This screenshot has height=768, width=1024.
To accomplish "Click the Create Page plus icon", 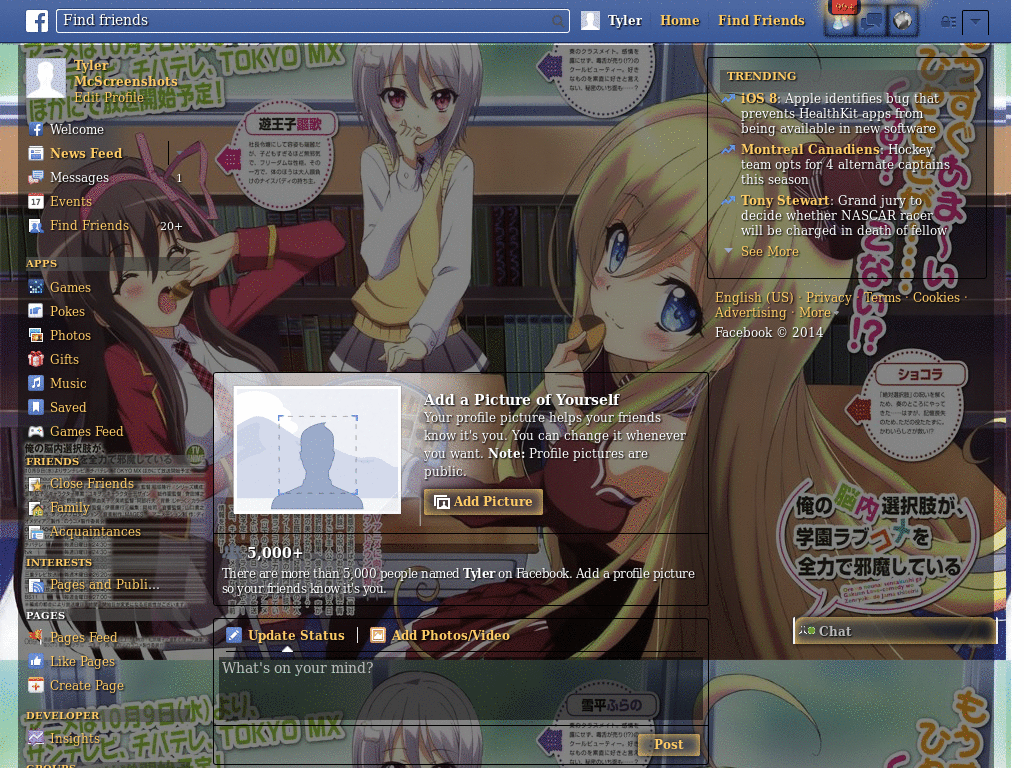I will pyautogui.click(x=36, y=686).
